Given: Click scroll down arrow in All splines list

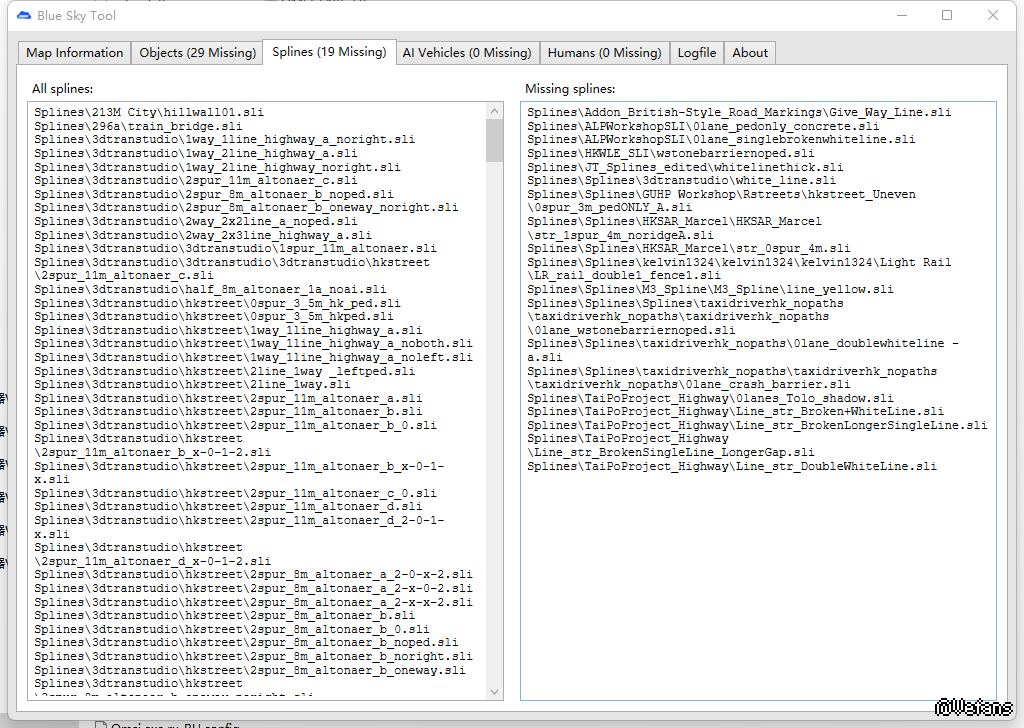Looking at the screenshot, I should [494, 691].
